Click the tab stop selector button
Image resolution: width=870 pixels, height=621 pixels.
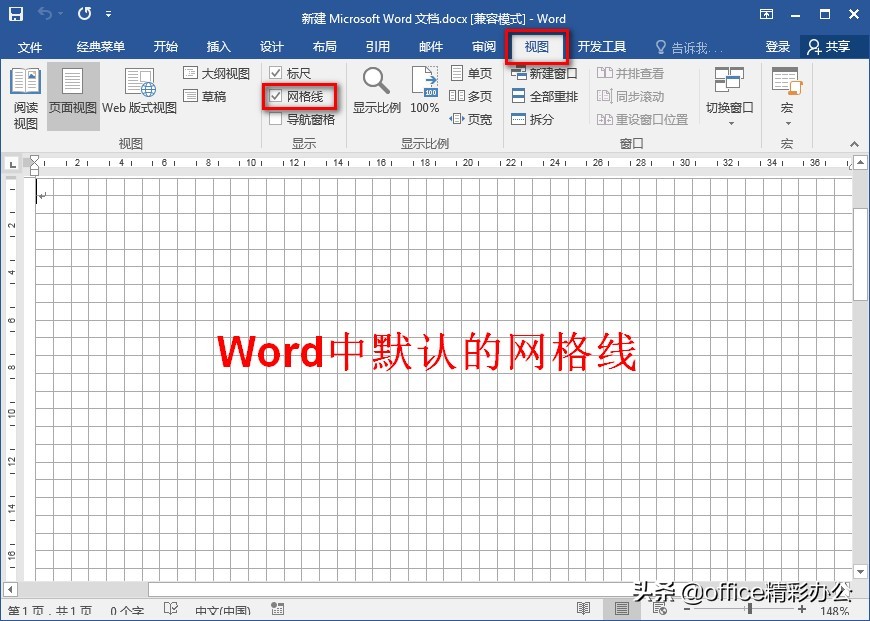(x=12, y=164)
